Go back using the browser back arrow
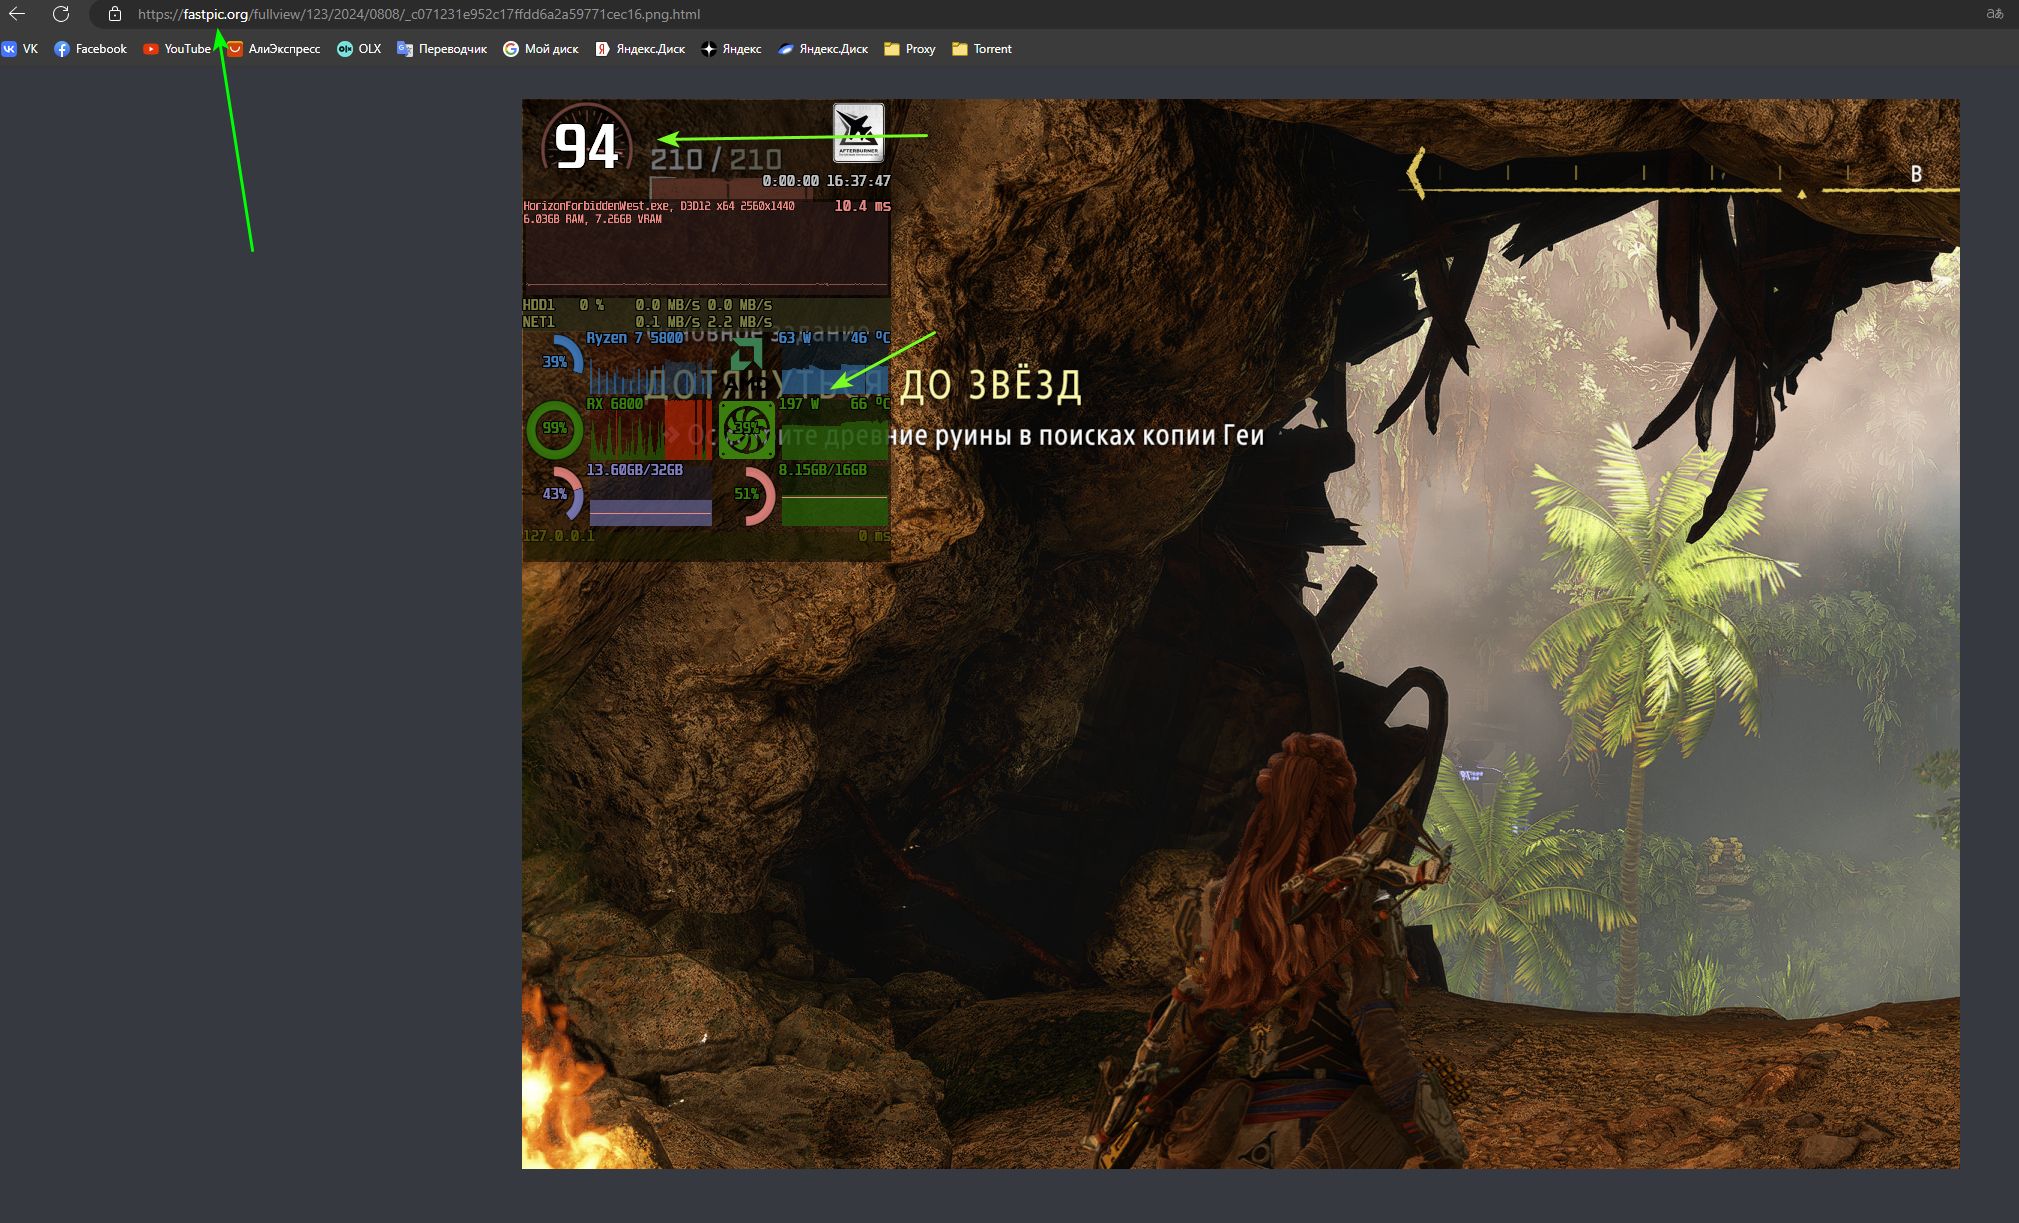This screenshot has height=1223, width=2019. coord(17,14)
